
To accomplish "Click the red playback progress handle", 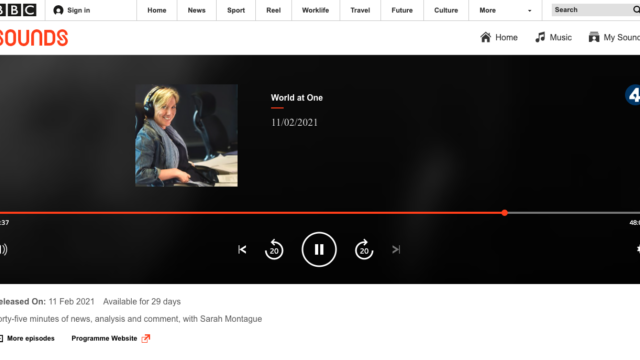I will click(x=505, y=213).
